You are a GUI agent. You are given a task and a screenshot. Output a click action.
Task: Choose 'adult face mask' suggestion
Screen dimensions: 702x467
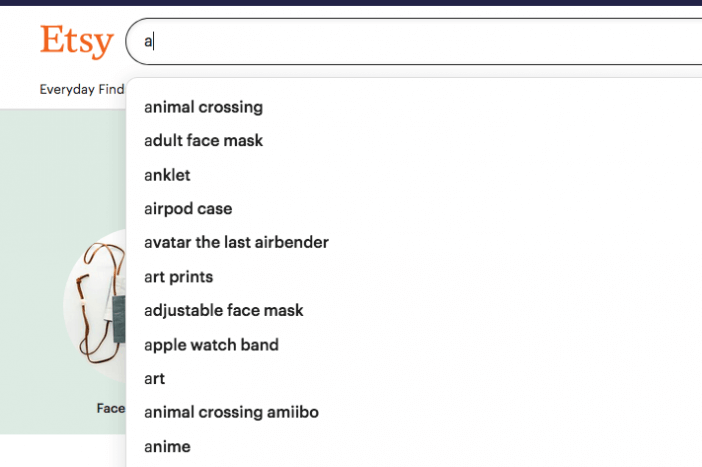tap(414, 141)
